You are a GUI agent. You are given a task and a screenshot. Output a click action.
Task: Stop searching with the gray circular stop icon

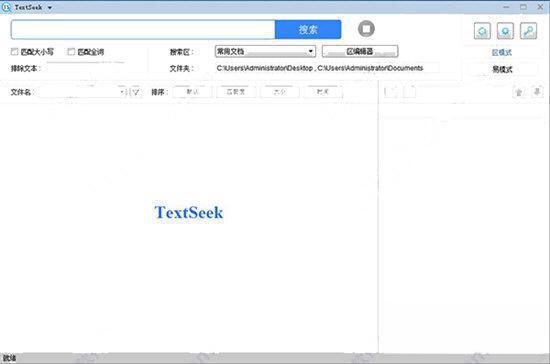366,29
